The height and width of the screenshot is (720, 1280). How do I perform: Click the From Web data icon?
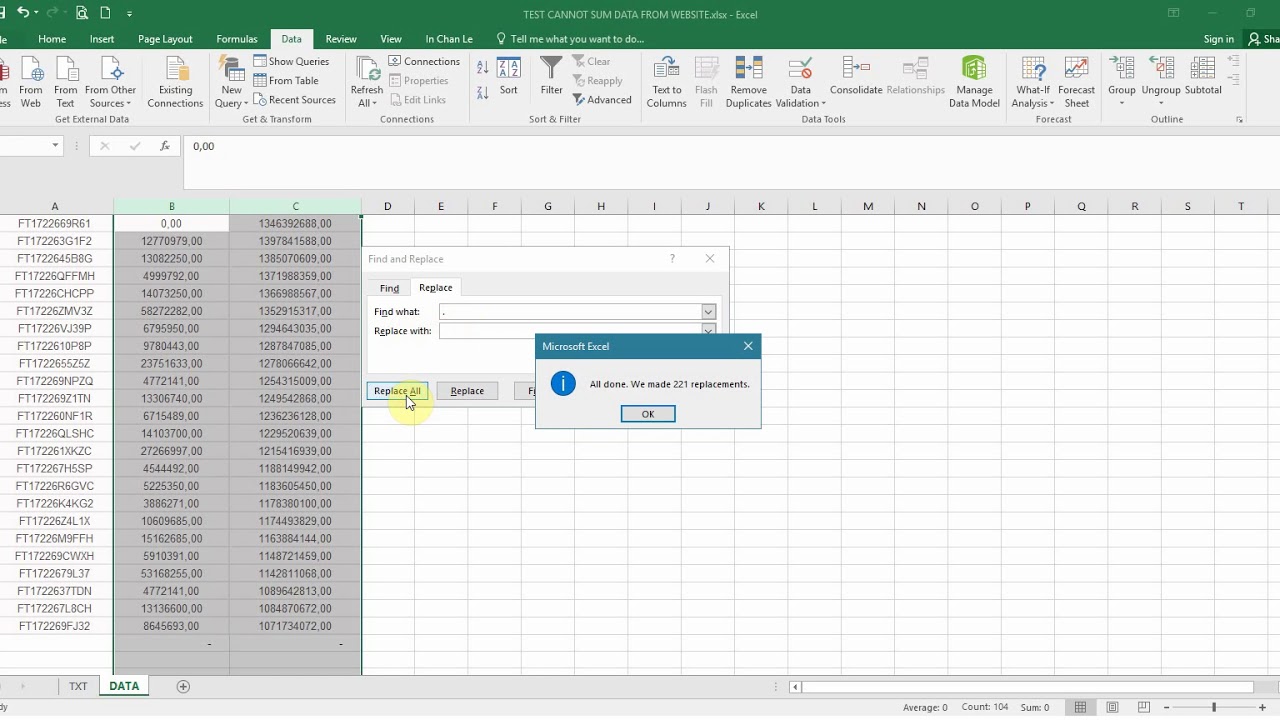[30, 82]
